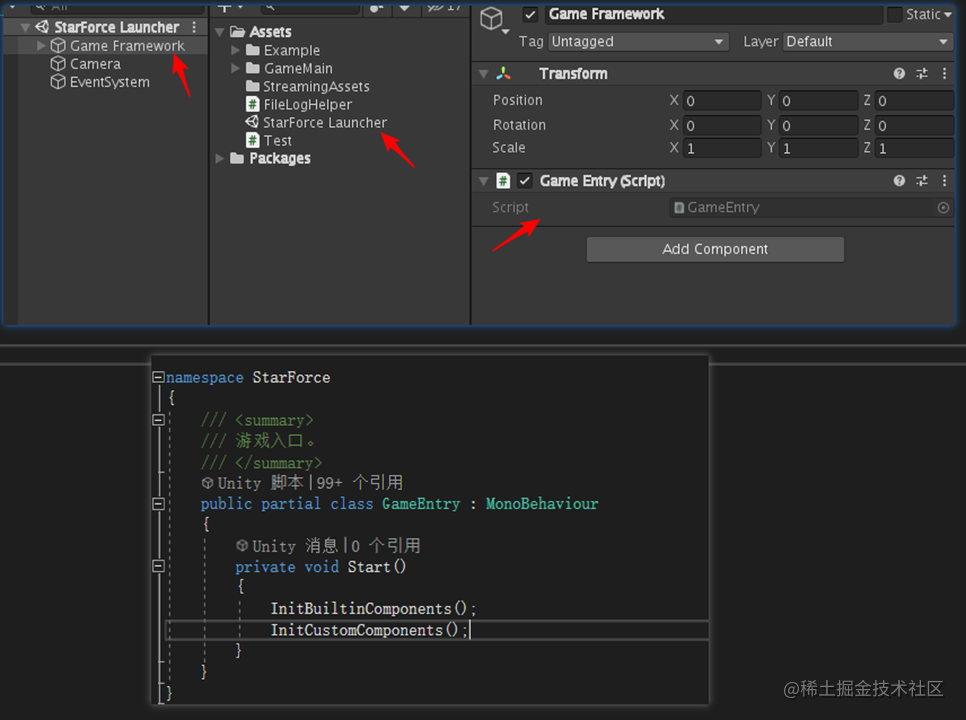Open StarForce Launcher scene options menu

coord(194,27)
